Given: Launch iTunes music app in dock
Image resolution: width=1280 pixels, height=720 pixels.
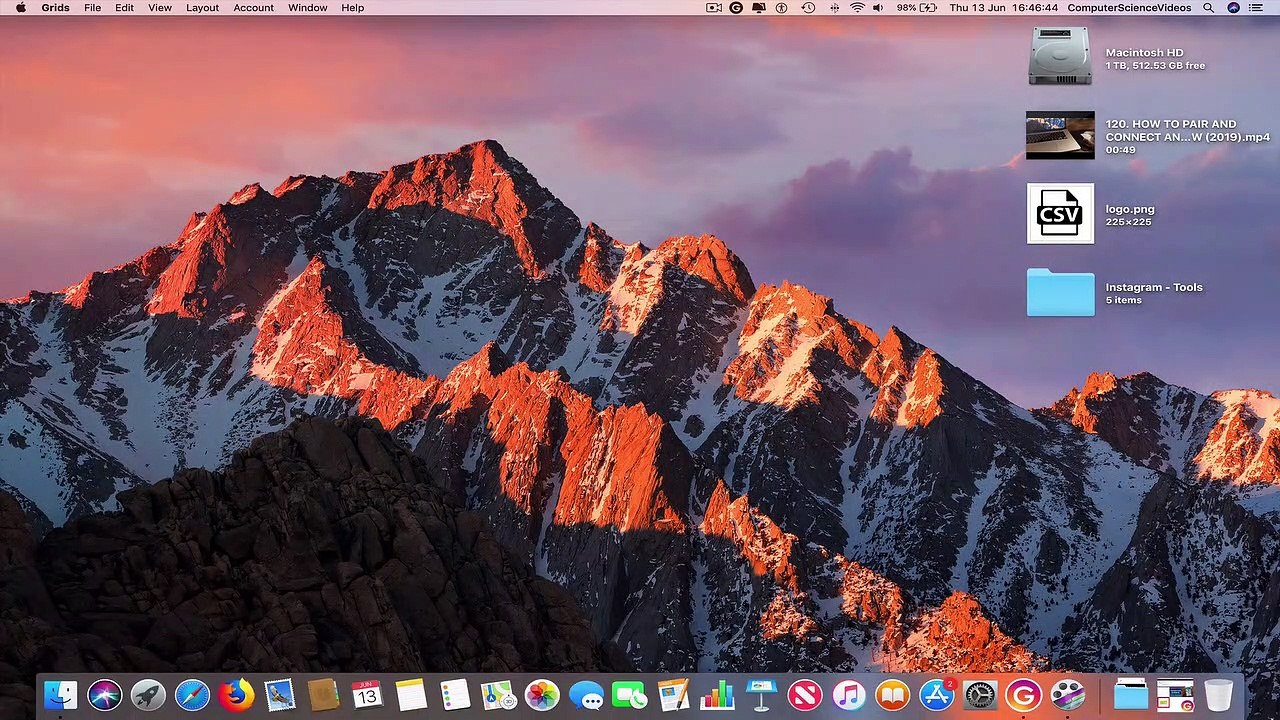Looking at the screenshot, I should click(x=848, y=695).
